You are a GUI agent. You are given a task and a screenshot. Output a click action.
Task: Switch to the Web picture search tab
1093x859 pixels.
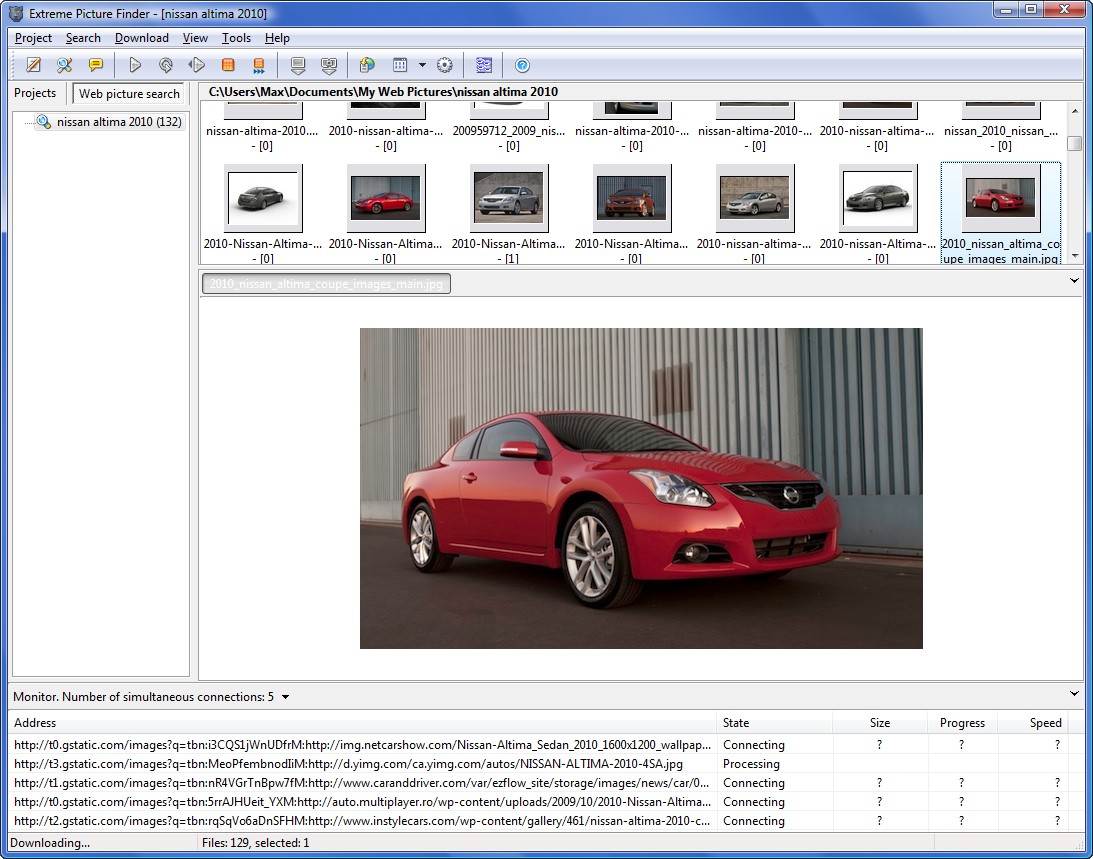coord(129,94)
